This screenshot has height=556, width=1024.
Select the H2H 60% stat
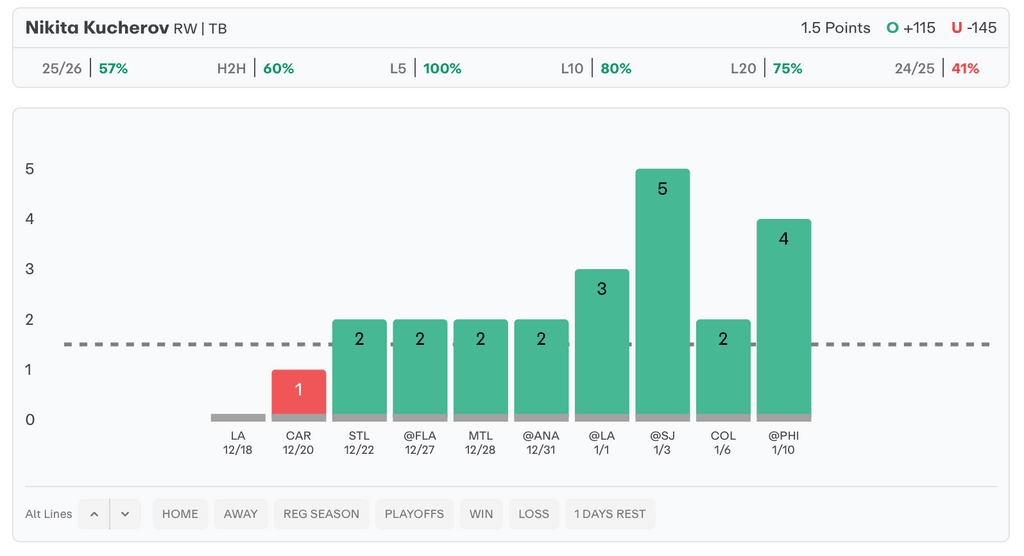(256, 69)
